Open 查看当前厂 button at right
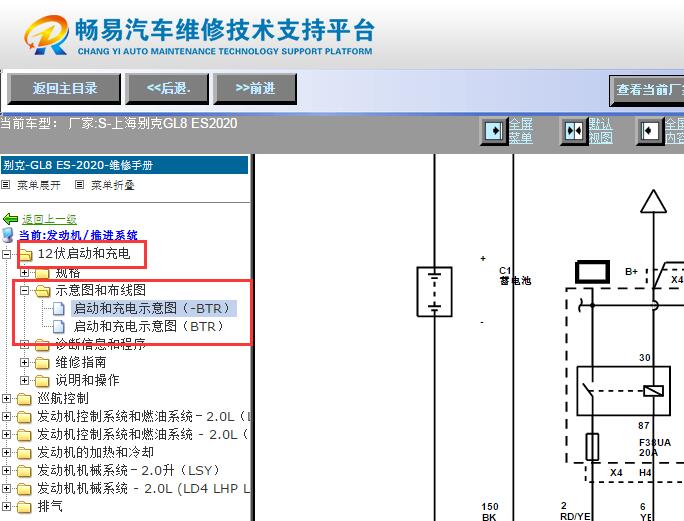This screenshot has height=521, width=684. 647,90
